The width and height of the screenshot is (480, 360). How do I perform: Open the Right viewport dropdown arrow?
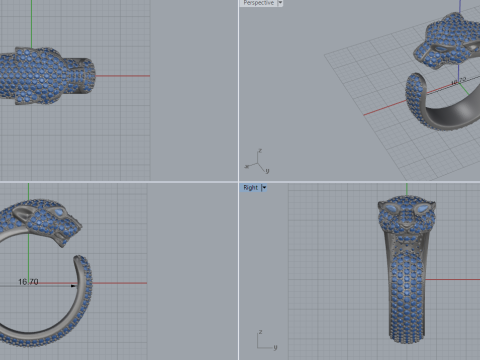[x=264, y=188]
